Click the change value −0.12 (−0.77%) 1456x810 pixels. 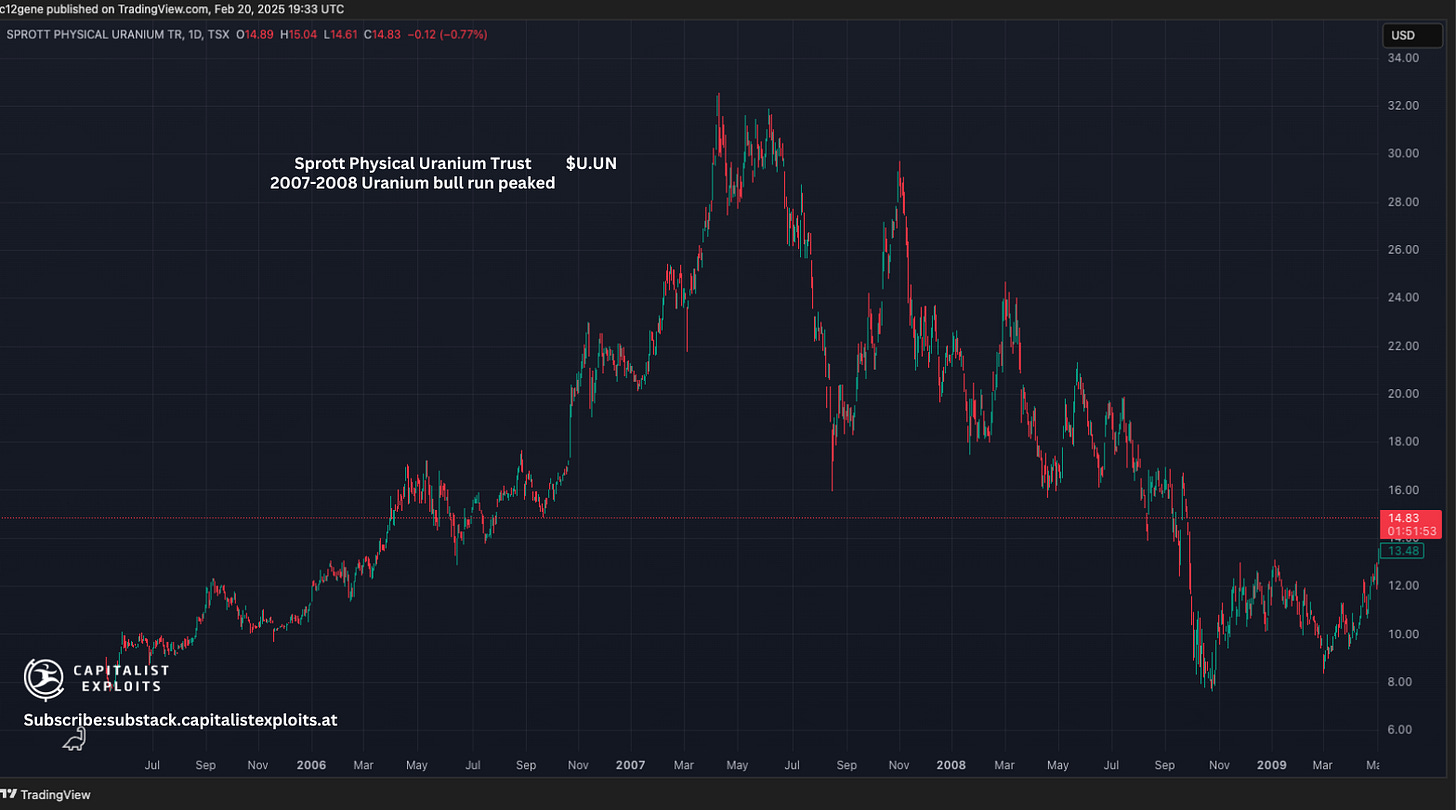(x=446, y=35)
